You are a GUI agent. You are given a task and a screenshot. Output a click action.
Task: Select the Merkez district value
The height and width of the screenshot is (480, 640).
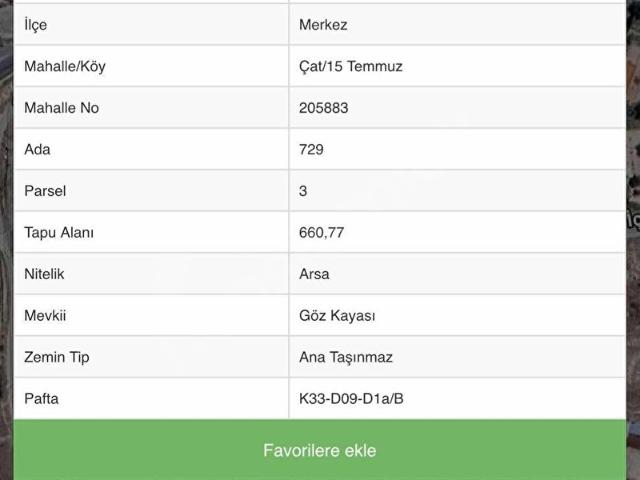click(x=323, y=25)
